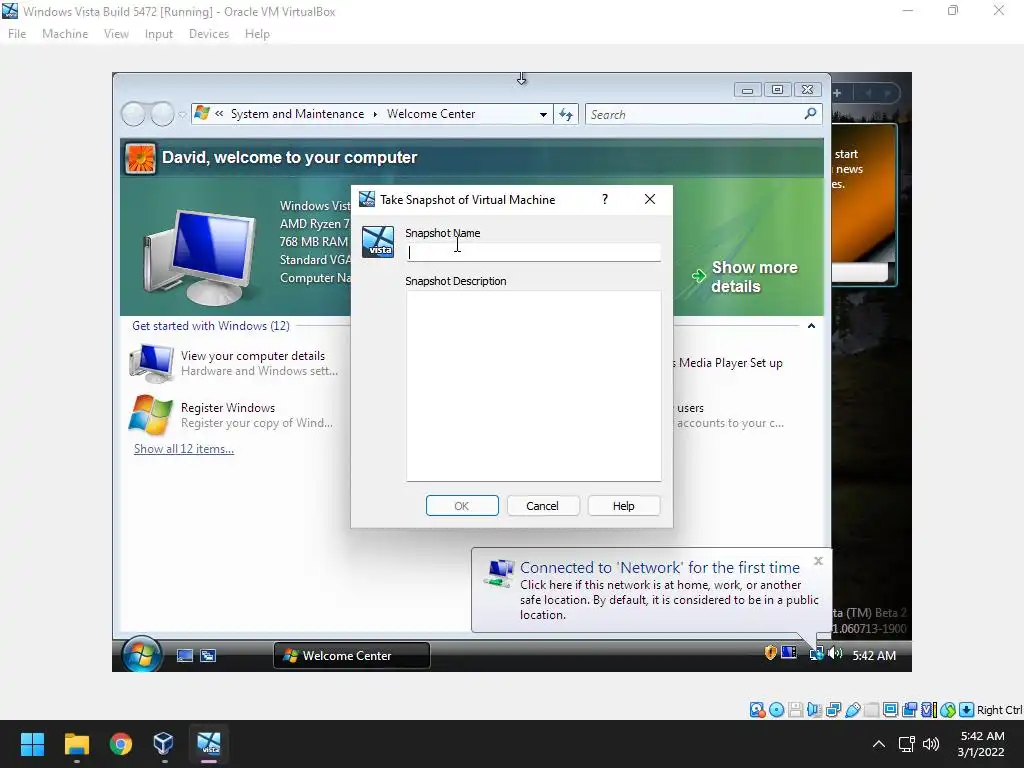This screenshot has height=768, width=1024.
Task: Click the Welcome Center taskbar button
Action: point(351,656)
